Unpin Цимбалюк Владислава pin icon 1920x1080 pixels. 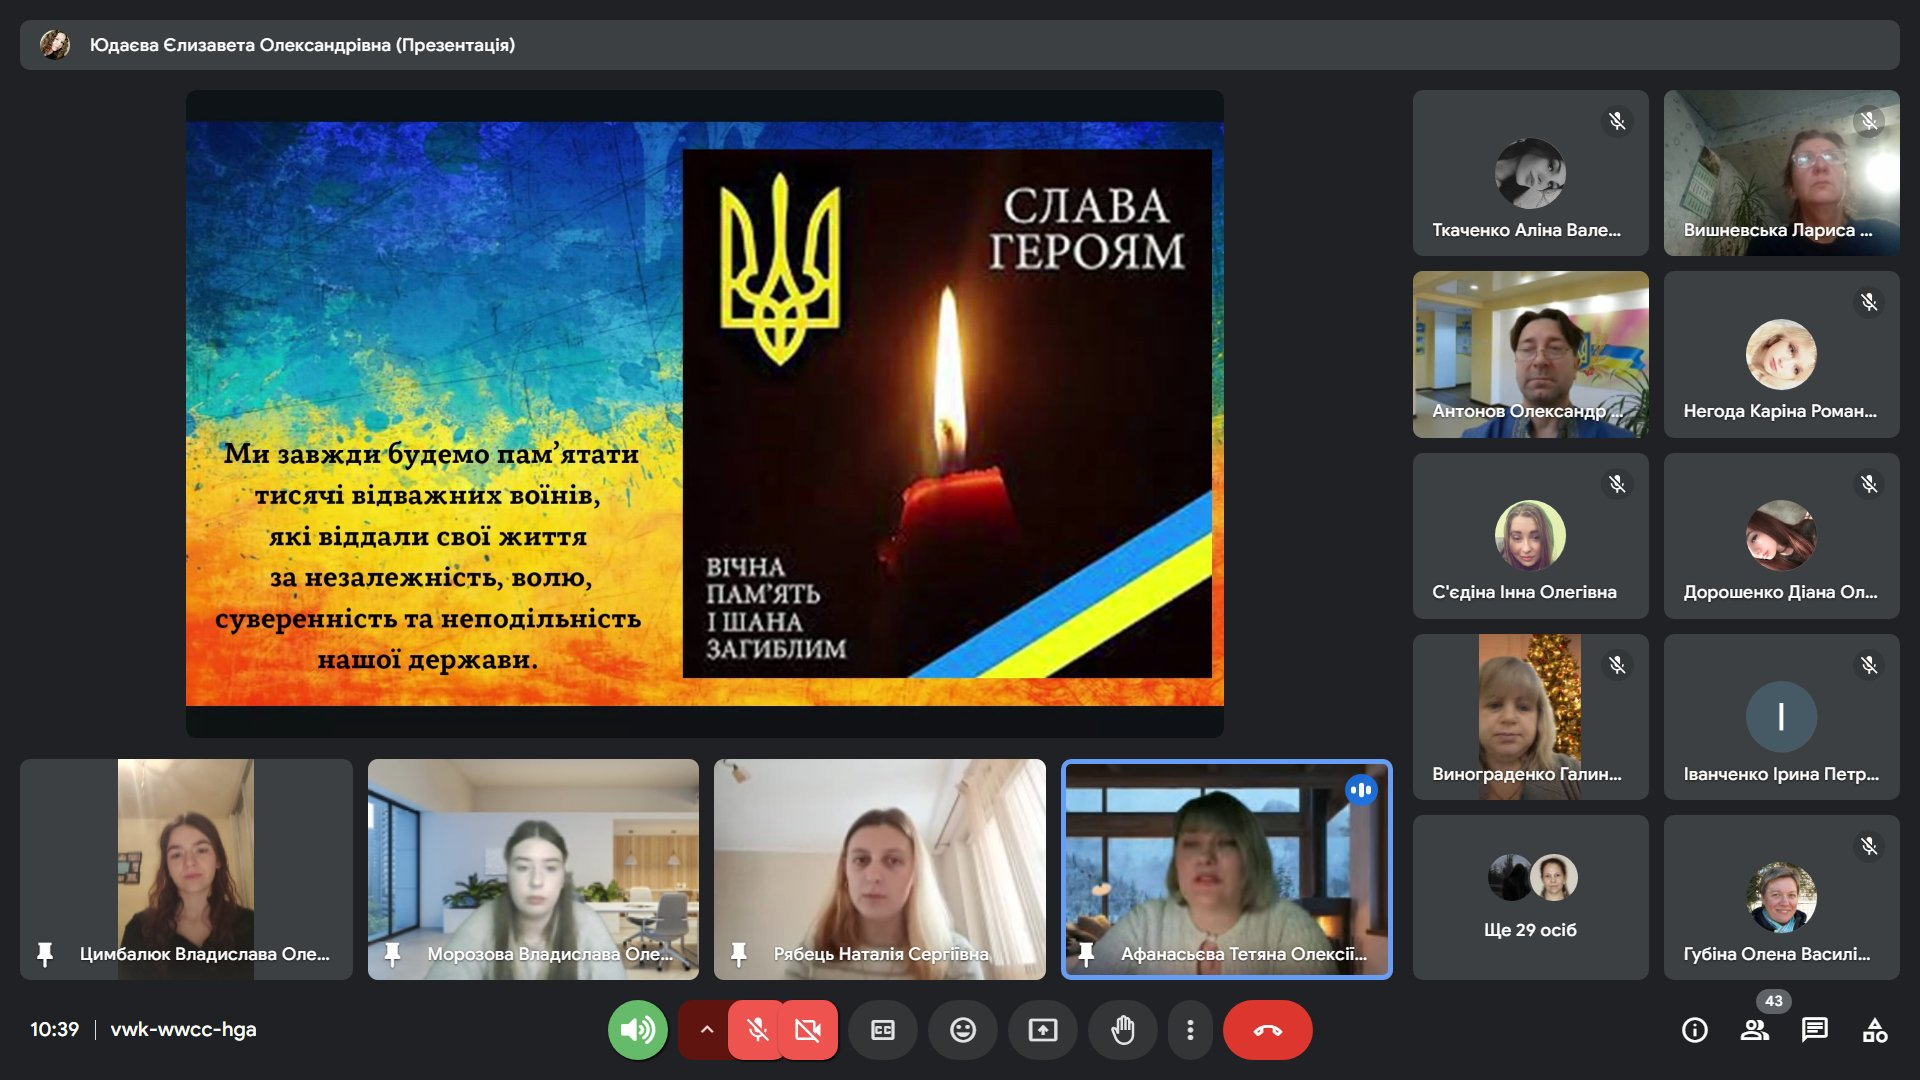[45, 954]
